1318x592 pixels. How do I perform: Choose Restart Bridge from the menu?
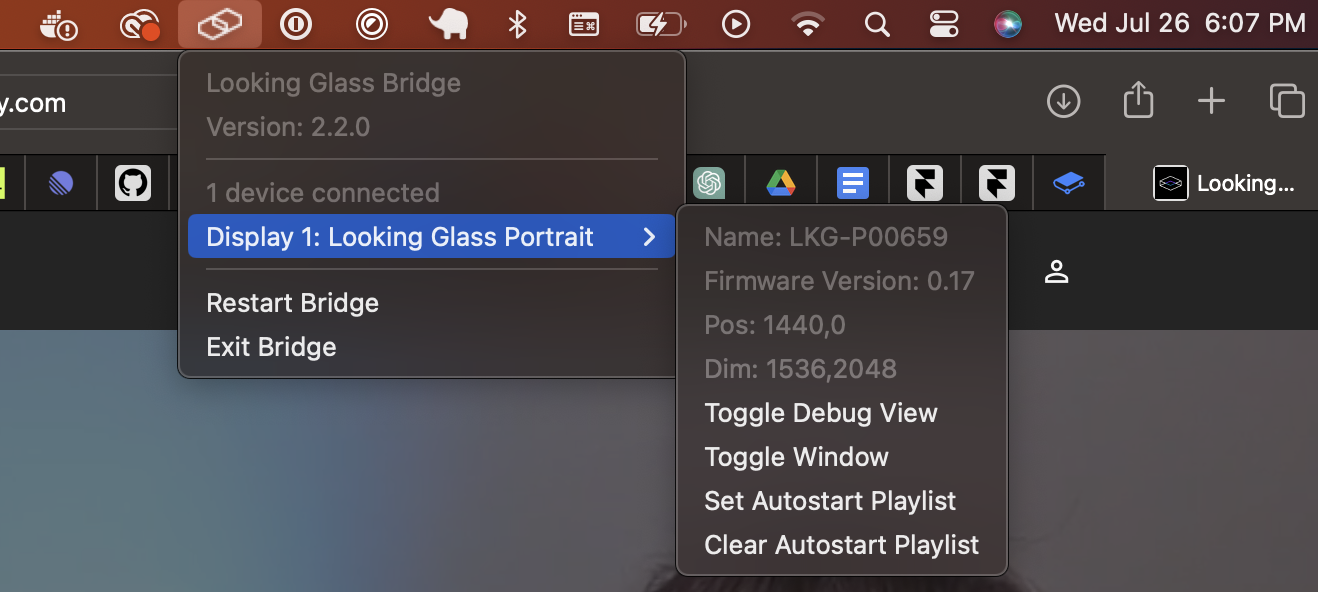coord(292,303)
